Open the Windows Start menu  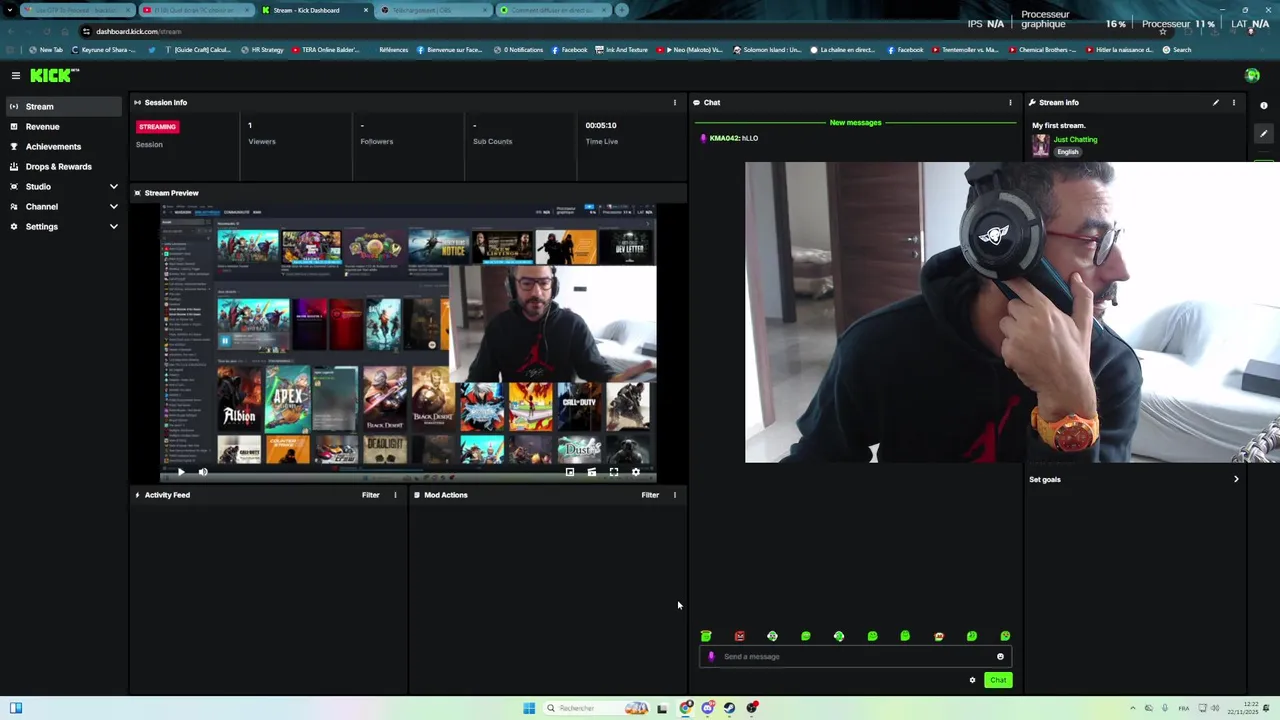tap(529, 708)
